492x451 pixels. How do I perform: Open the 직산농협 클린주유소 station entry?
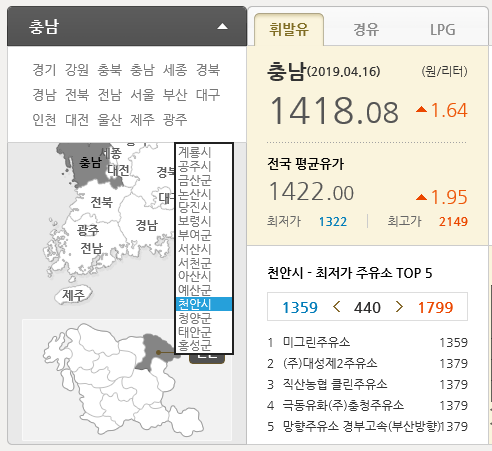(x=367, y=384)
